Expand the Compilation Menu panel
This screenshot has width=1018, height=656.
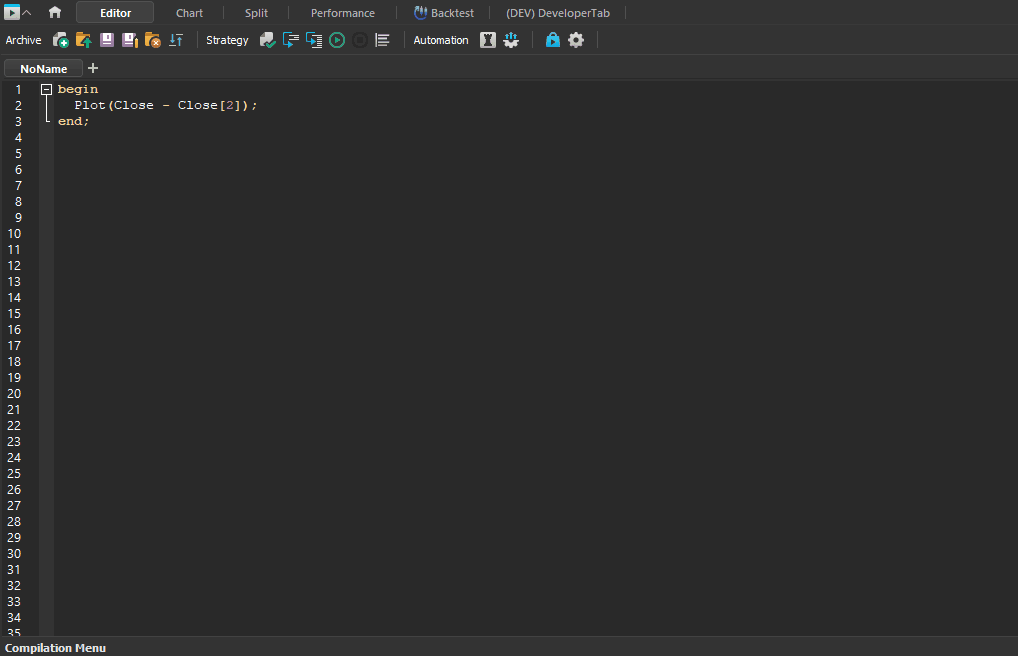(x=56, y=648)
